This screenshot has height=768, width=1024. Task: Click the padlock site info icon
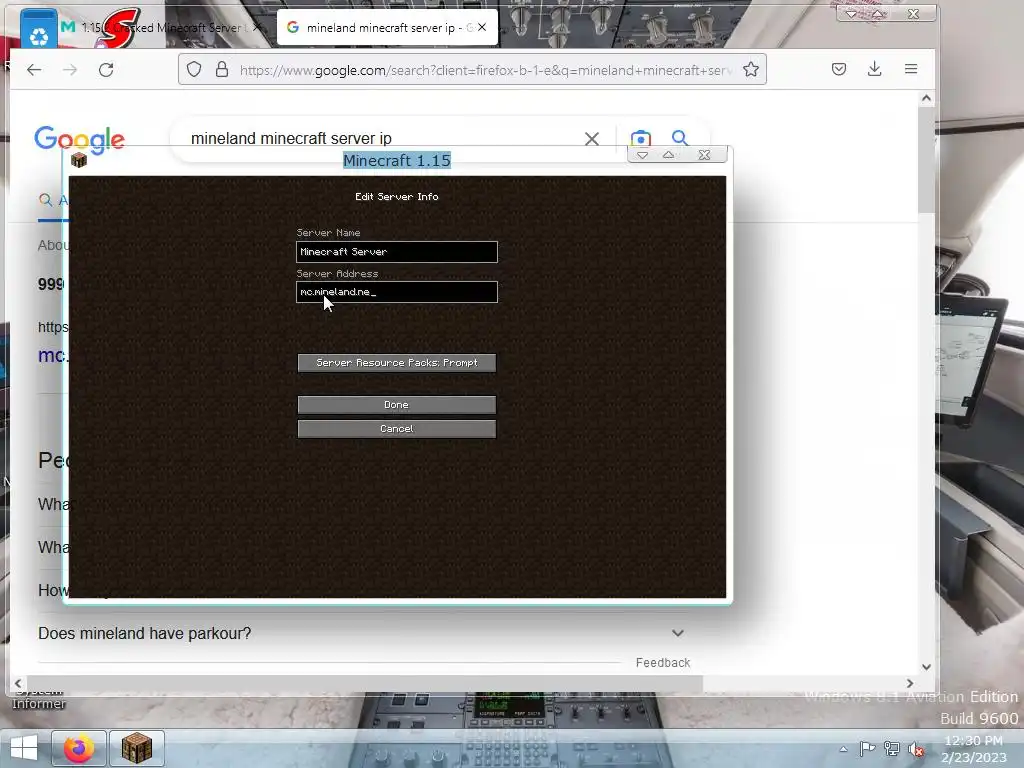click(x=222, y=69)
